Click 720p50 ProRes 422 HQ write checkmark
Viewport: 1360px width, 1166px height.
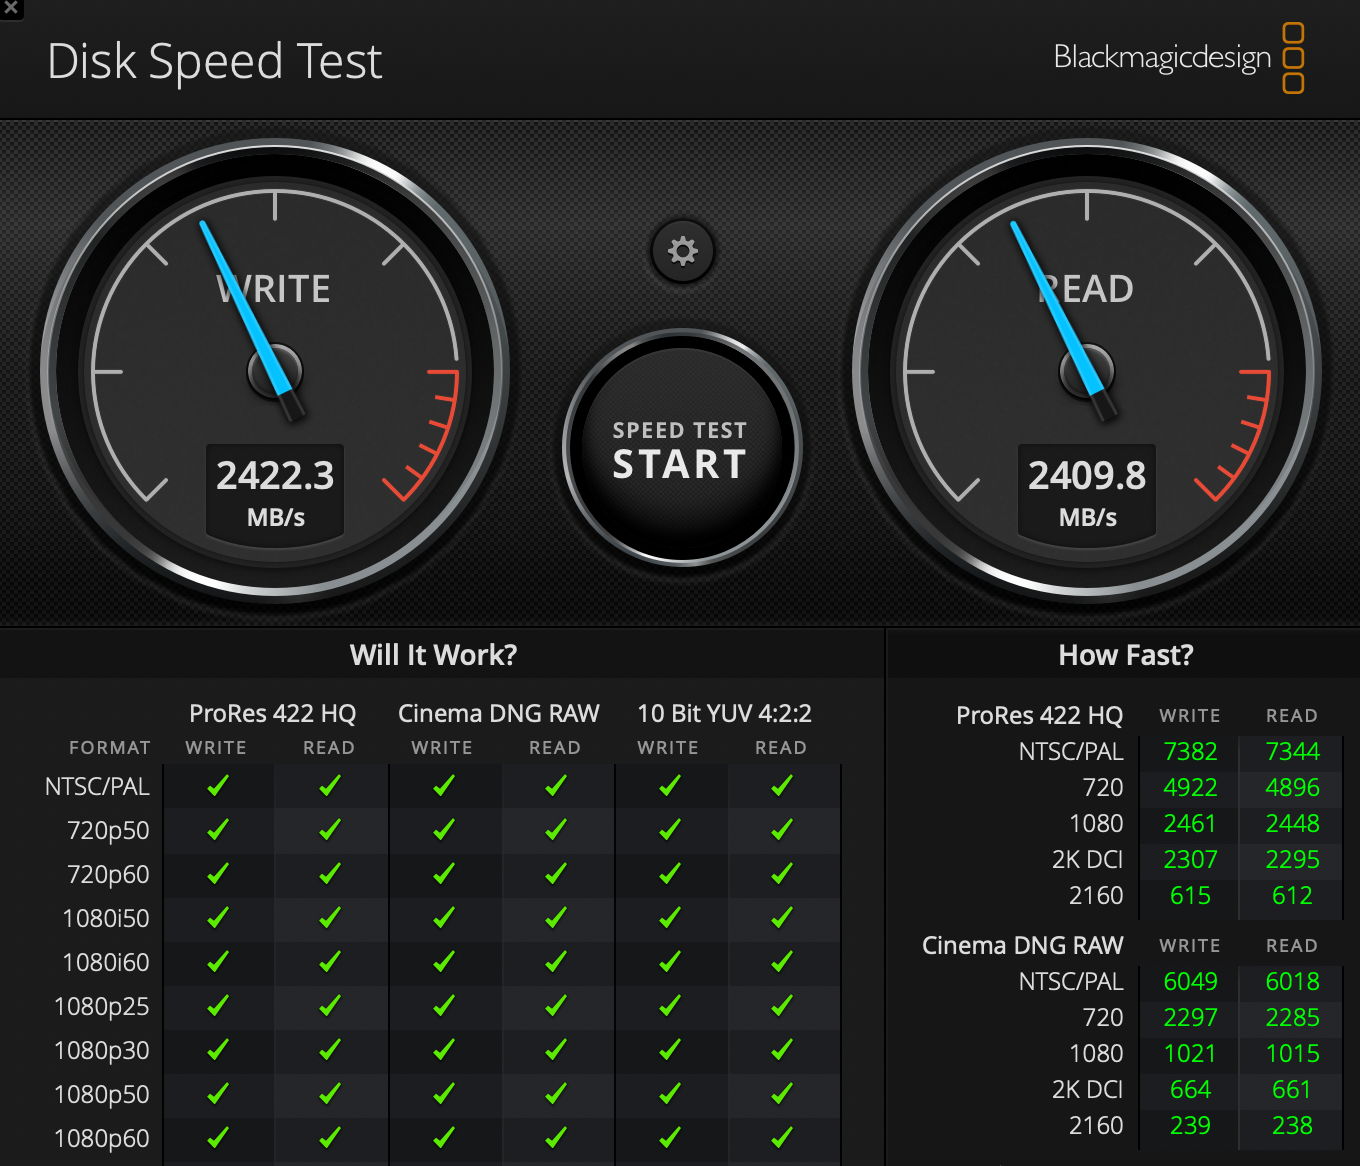tap(217, 830)
